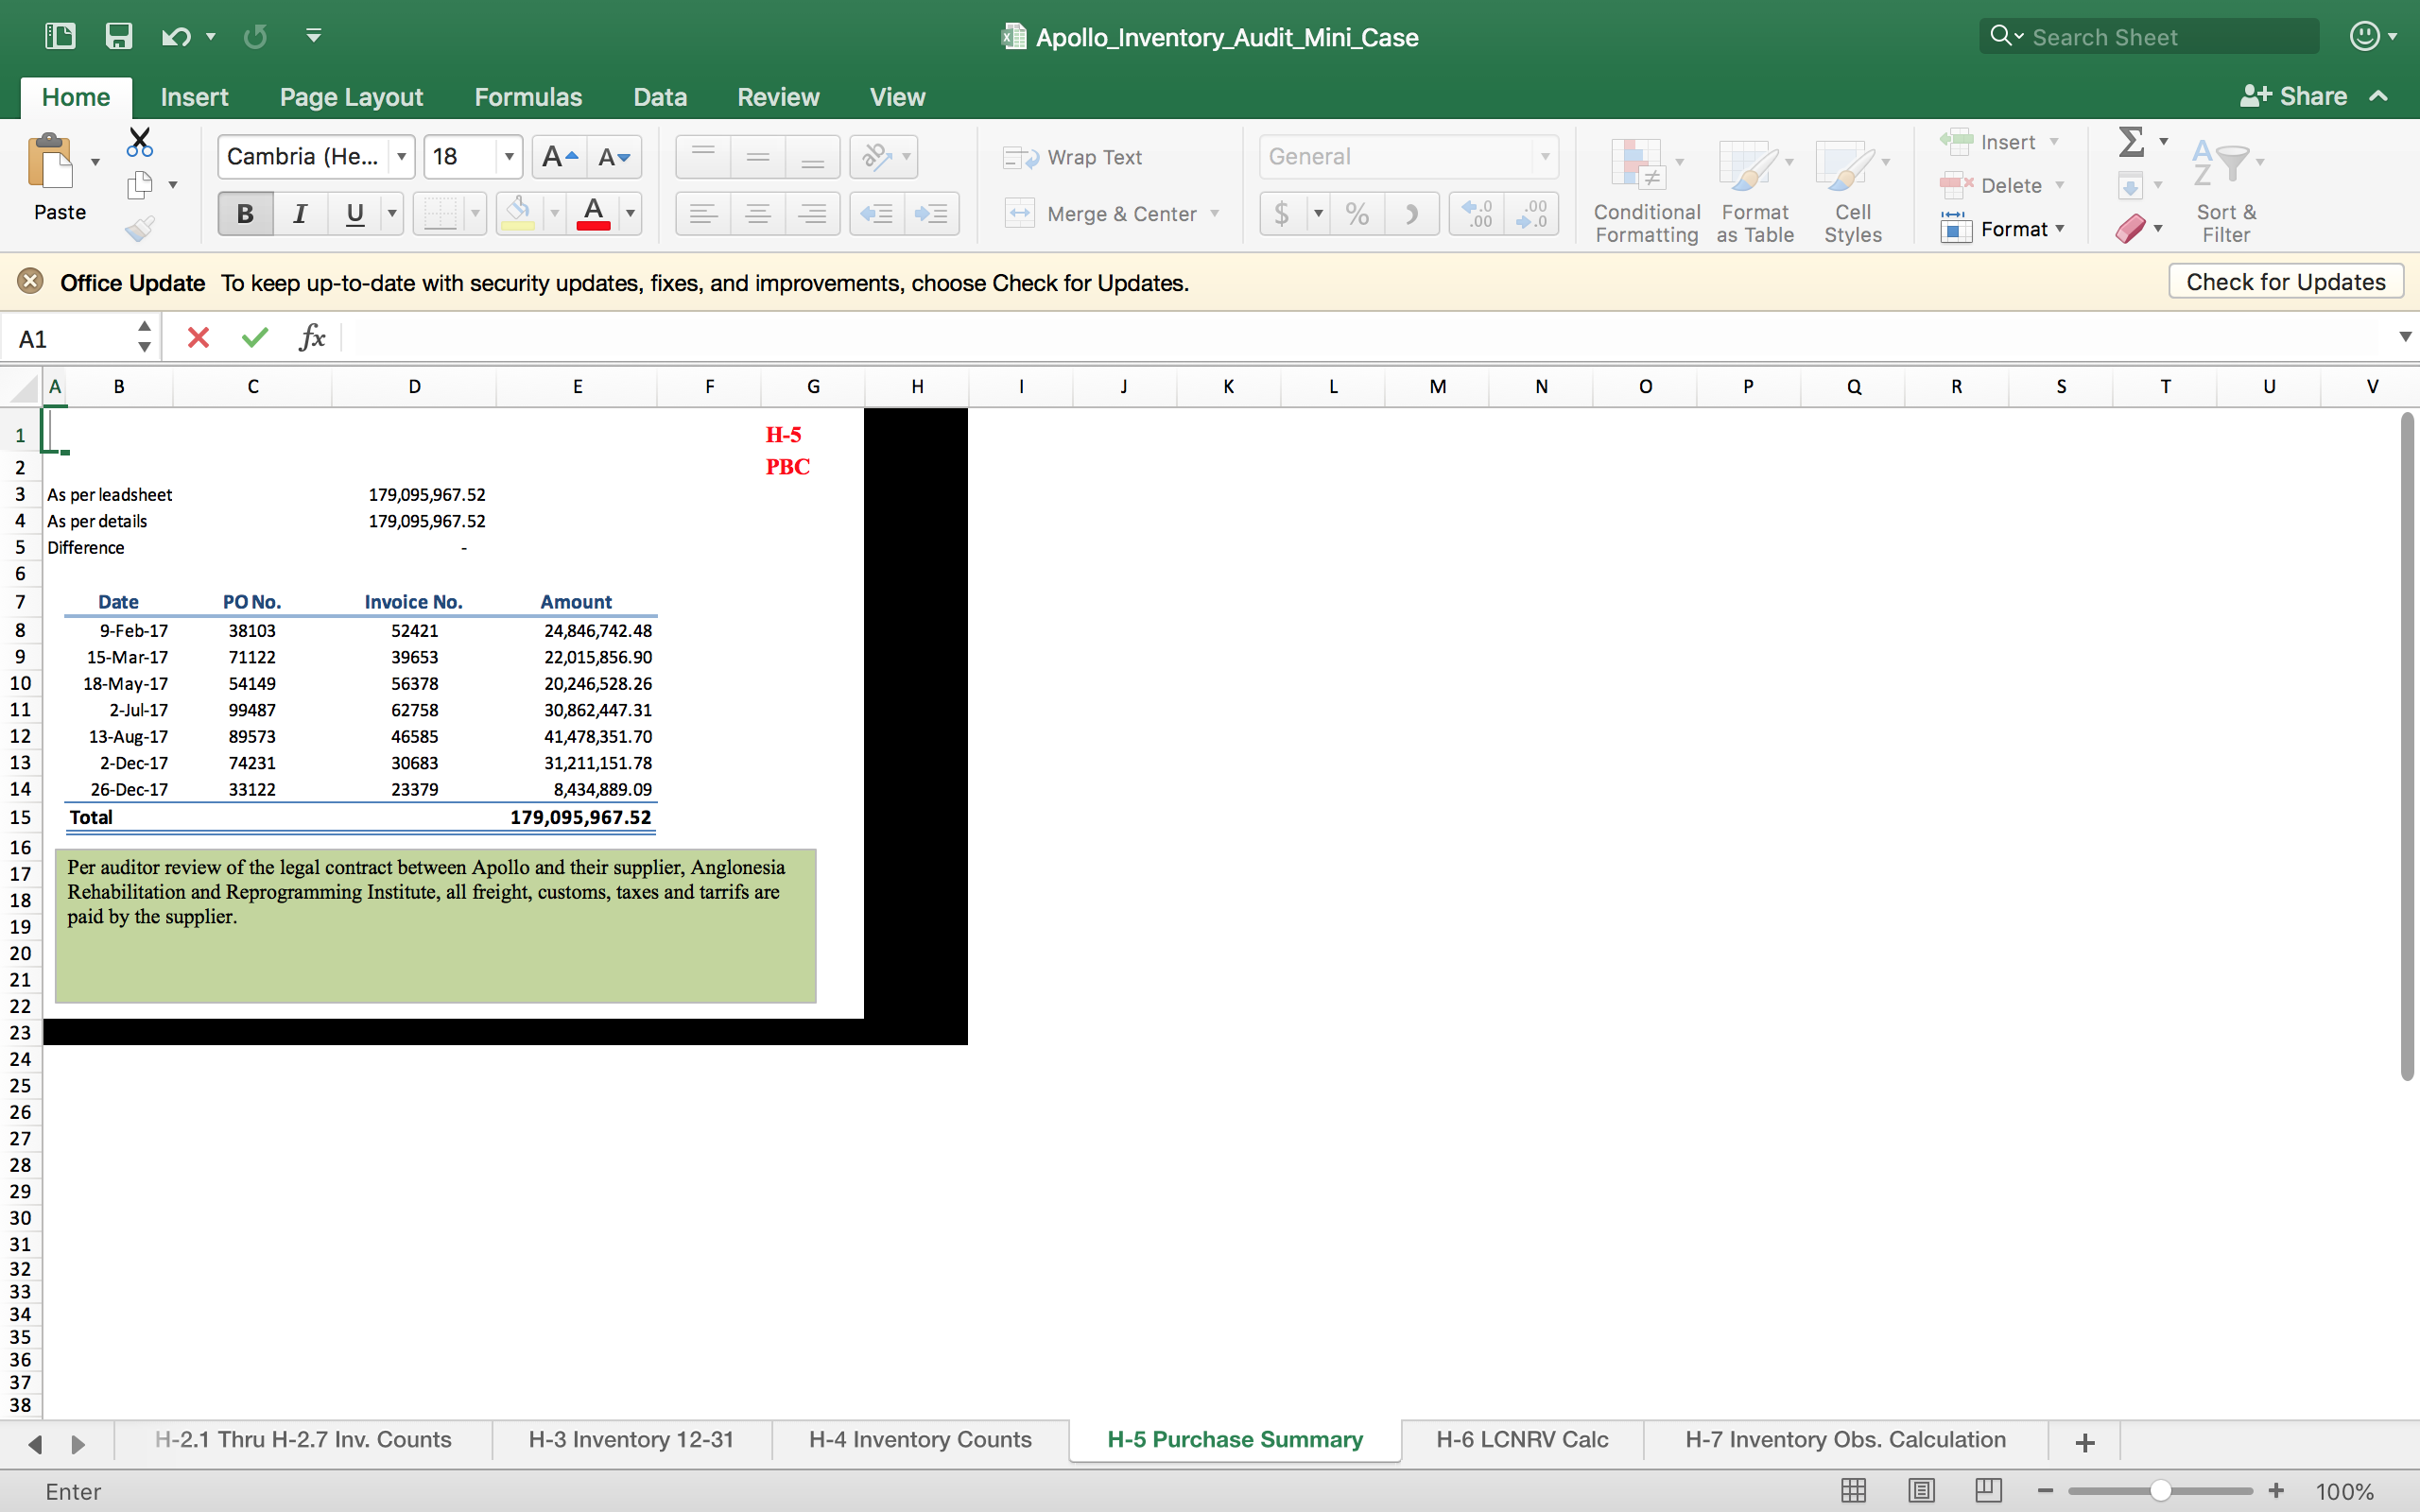
Task: Open the Formulas ribbon tab
Action: (527, 97)
